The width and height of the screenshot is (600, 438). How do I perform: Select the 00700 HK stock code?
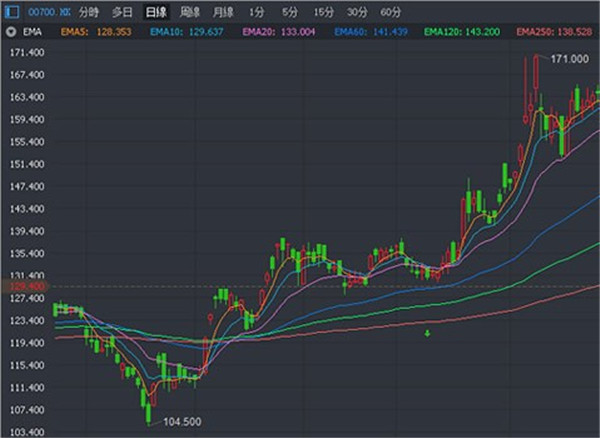(x=49, y=12)
